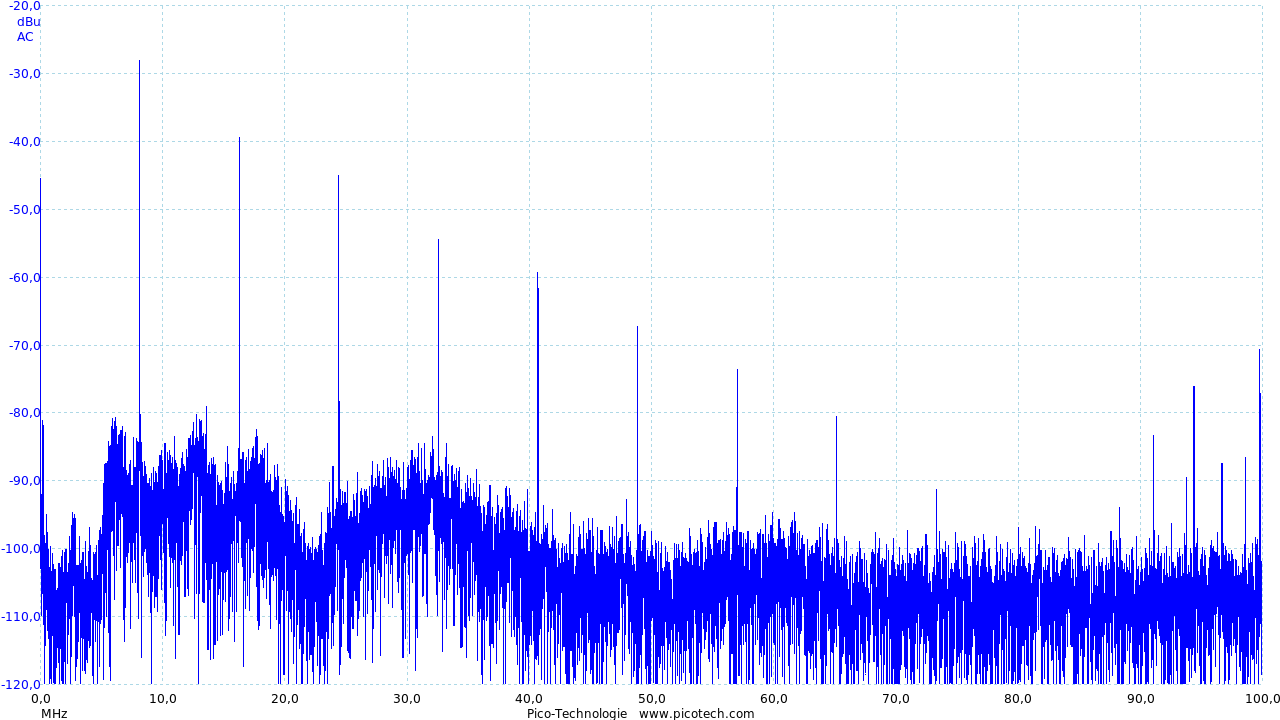This screenshot has height=720, width=1280.
Task: Click the -90,0 y-axis value
Action: (x=24, y=480)
